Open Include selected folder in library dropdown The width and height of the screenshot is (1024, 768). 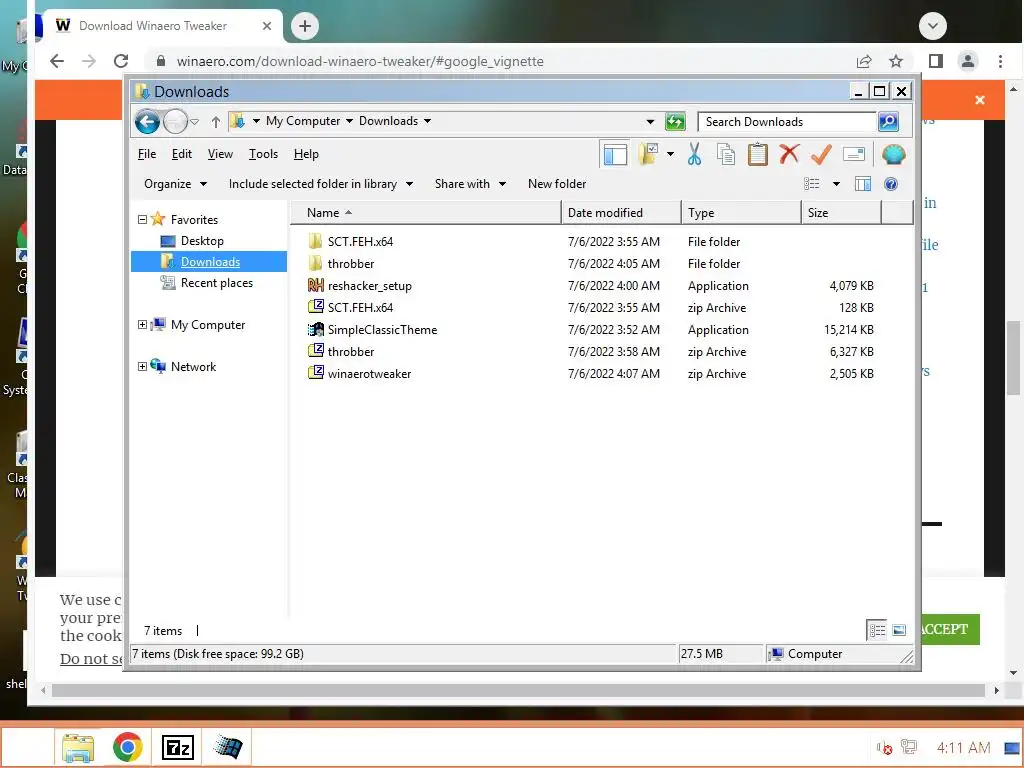320,184
